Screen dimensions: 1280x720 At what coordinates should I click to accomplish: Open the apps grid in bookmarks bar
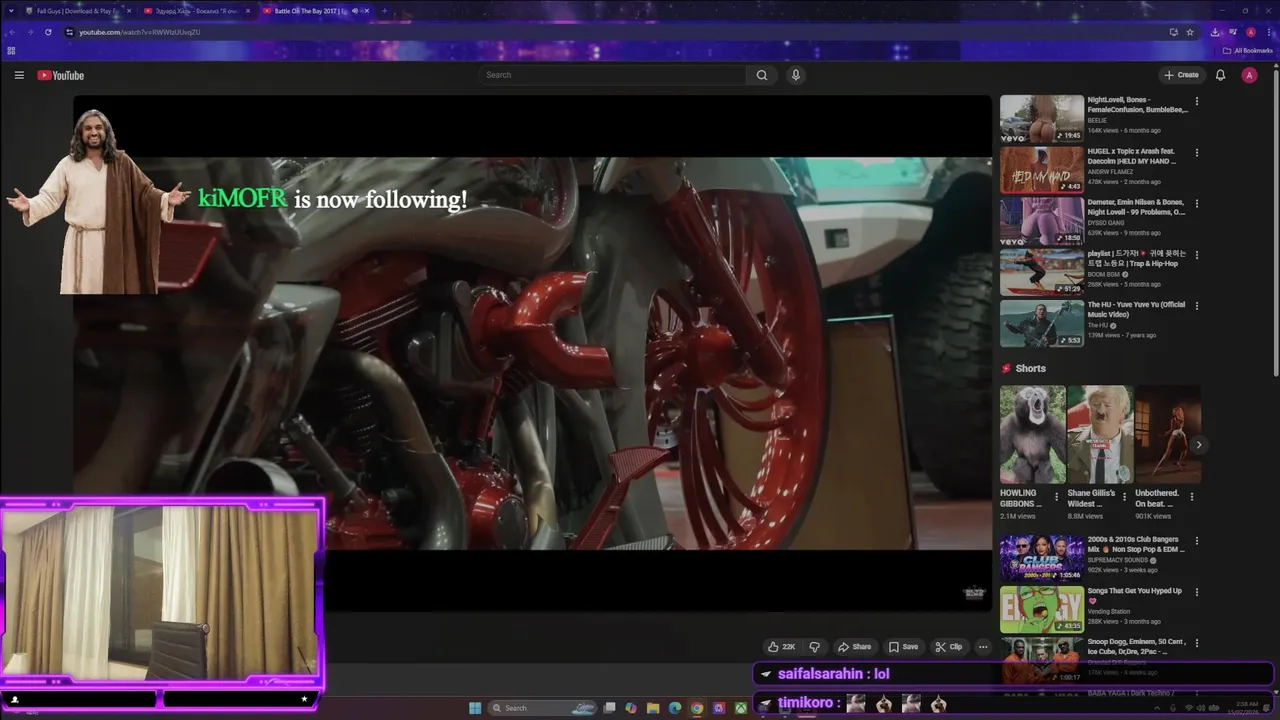[x=11, y=50]
